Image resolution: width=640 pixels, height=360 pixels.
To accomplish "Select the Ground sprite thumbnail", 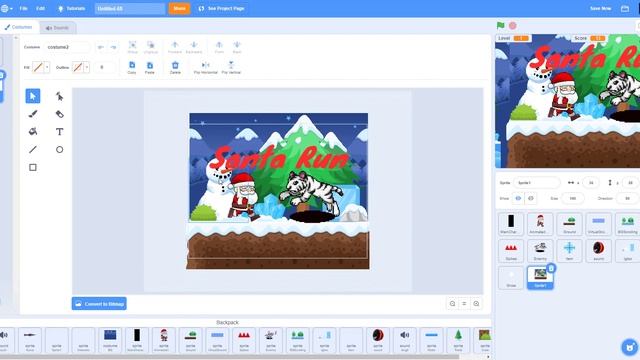I will 569,224.
